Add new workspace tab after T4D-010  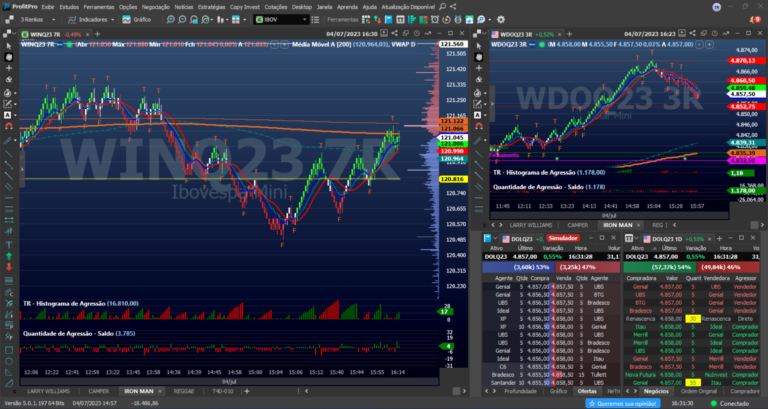click(247, 391)
